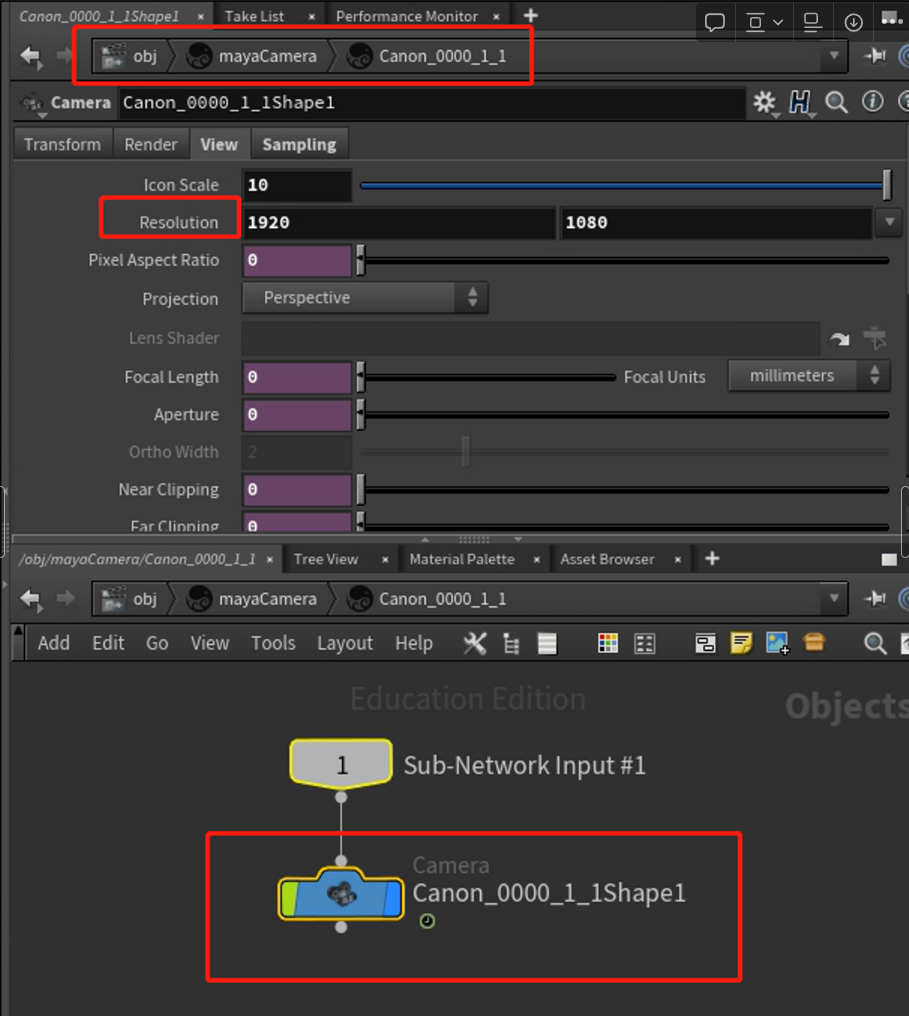This screenshot has height=1016, width=909.
Task: Open the Material Palette tab
Action: (x=462, y=559)
